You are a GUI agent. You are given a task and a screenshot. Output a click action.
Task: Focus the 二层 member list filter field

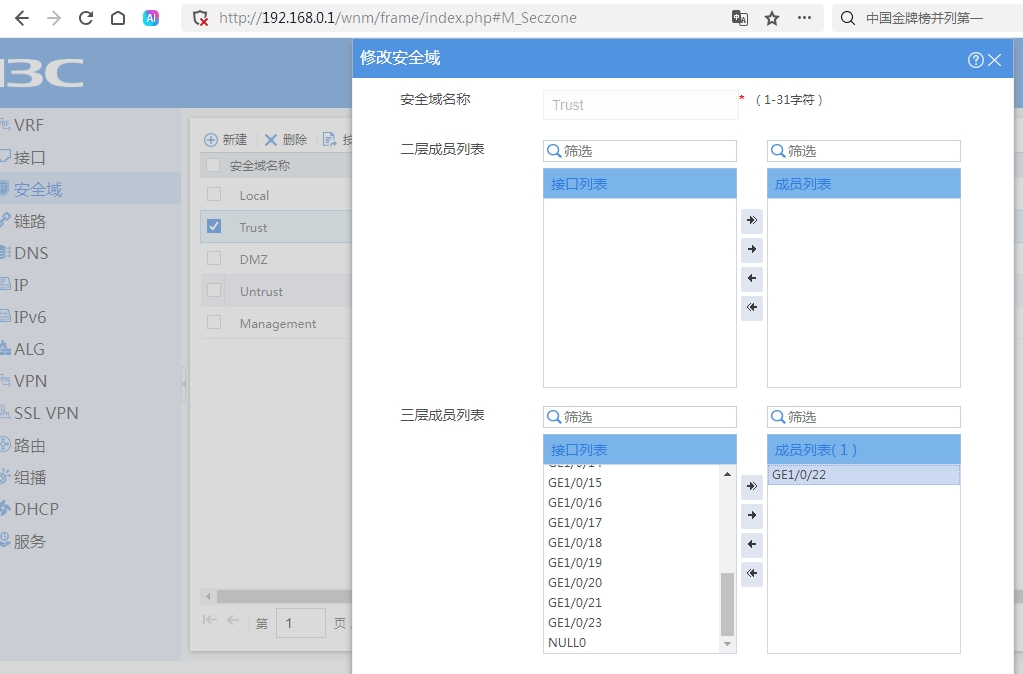(x=864, y=151)
